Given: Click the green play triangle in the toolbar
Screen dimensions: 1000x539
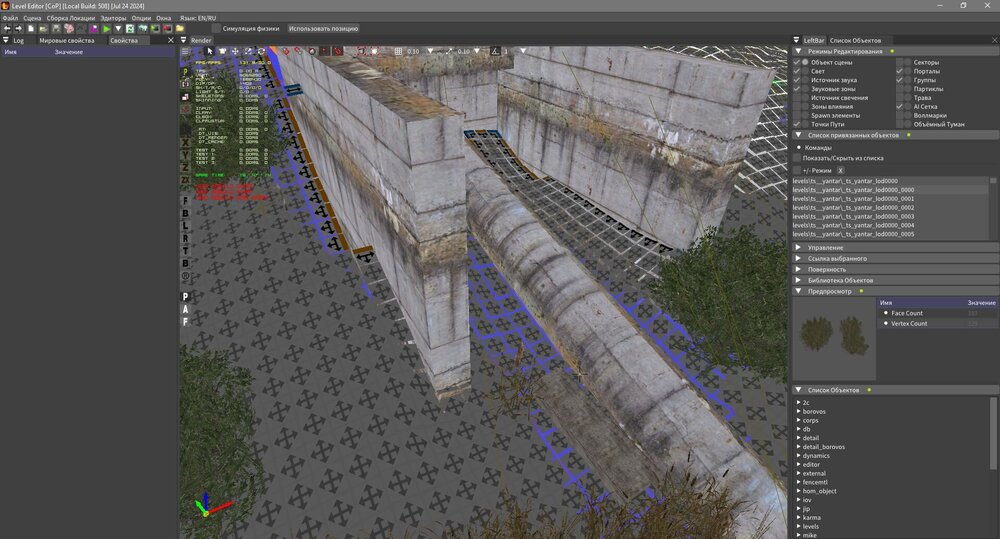Looking at the screenshot, I should pos(107,29).
